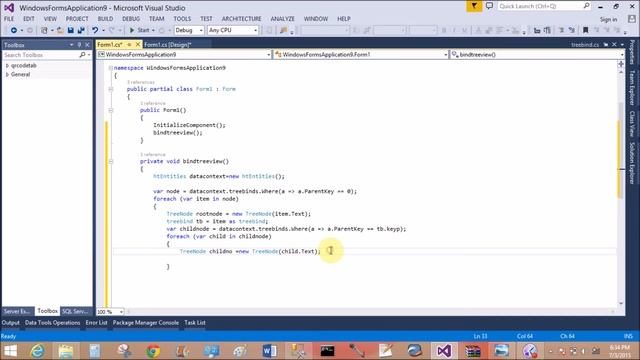
Task: Open the Error List tab
Action: (x=96, y=322)
